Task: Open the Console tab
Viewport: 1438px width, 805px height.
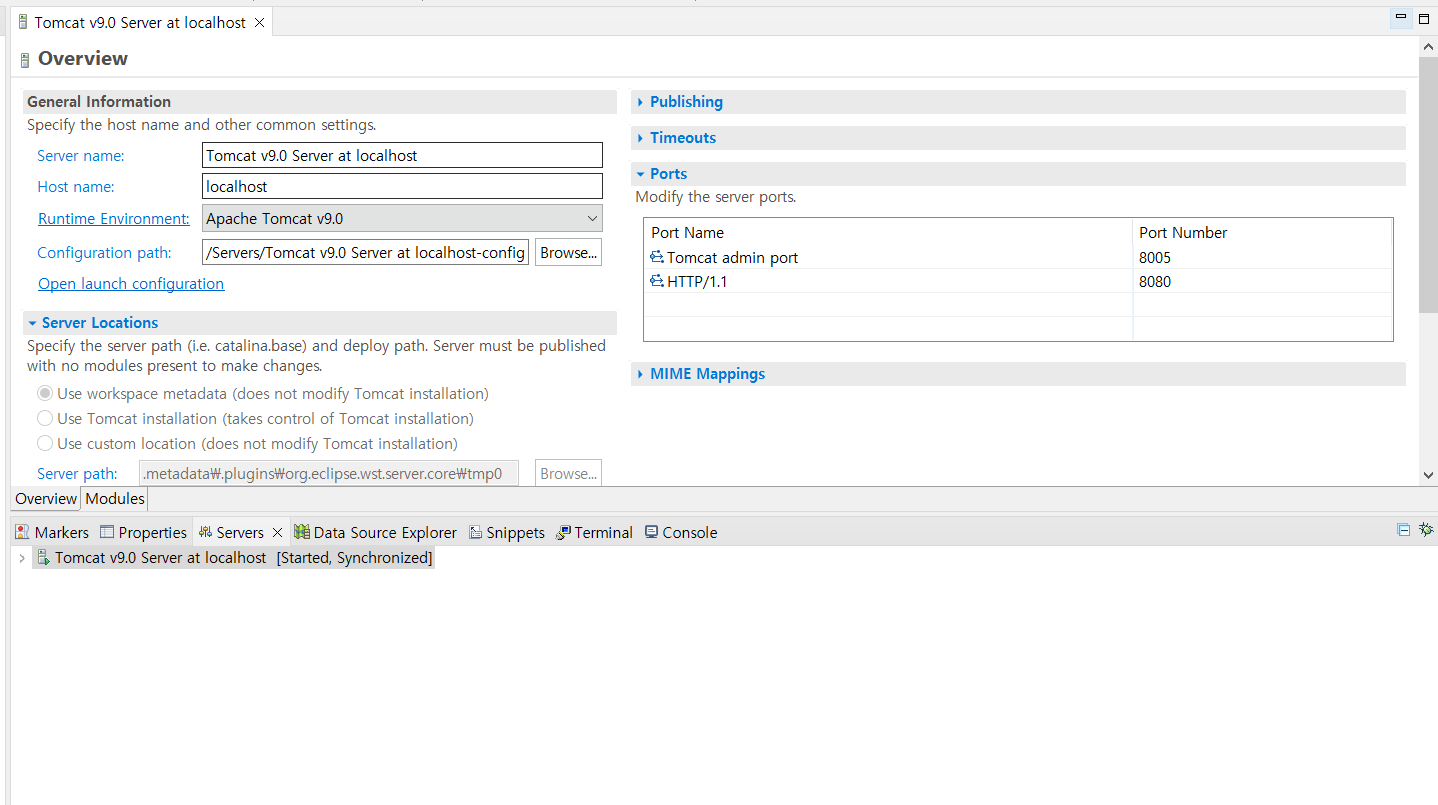Action: [x=681, y=532]
